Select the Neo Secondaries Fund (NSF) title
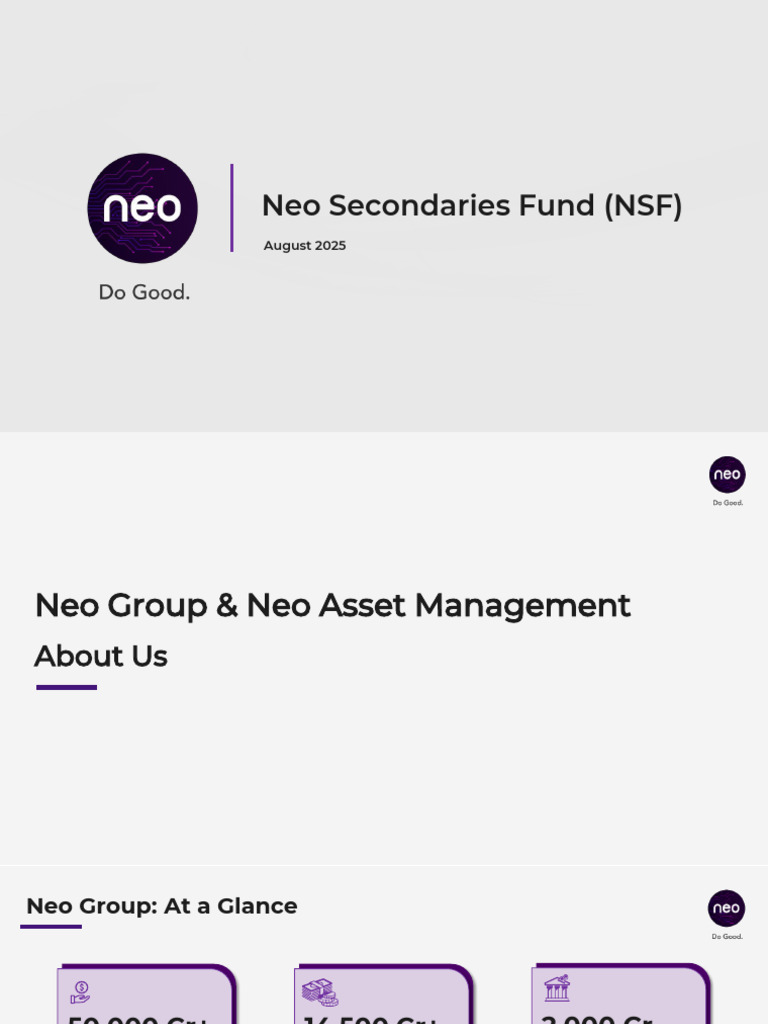The width and height of the screenshot is (768, 1024). click(471, 205)
